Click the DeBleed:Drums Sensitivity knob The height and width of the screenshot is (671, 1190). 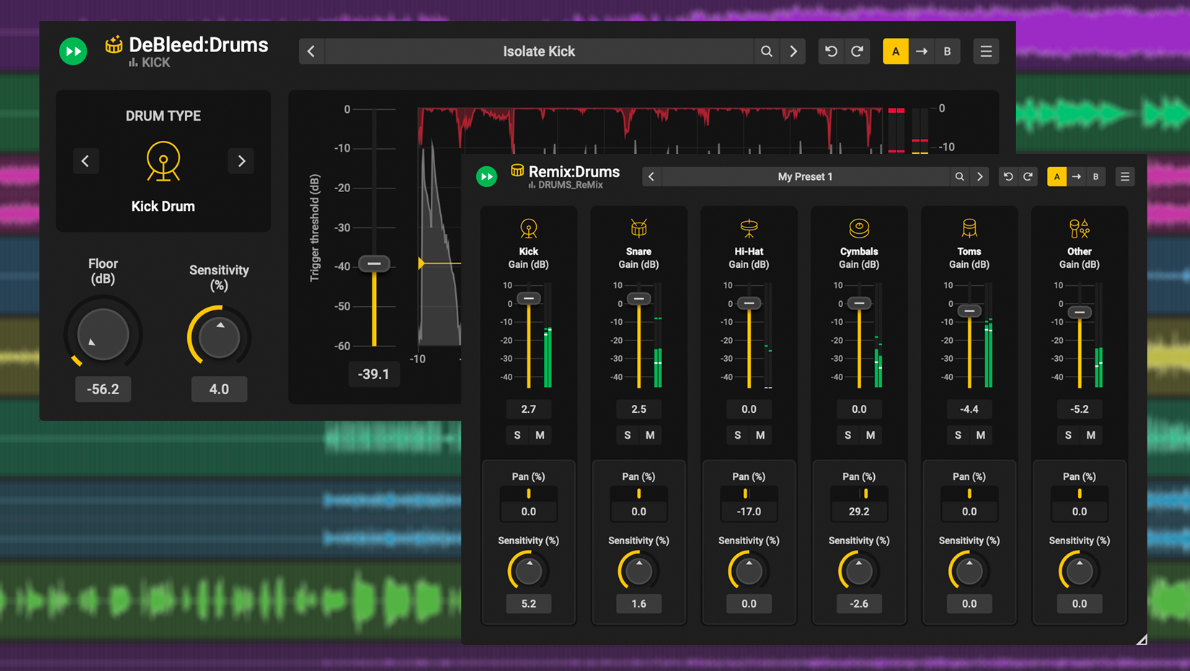tap(219, 336)
